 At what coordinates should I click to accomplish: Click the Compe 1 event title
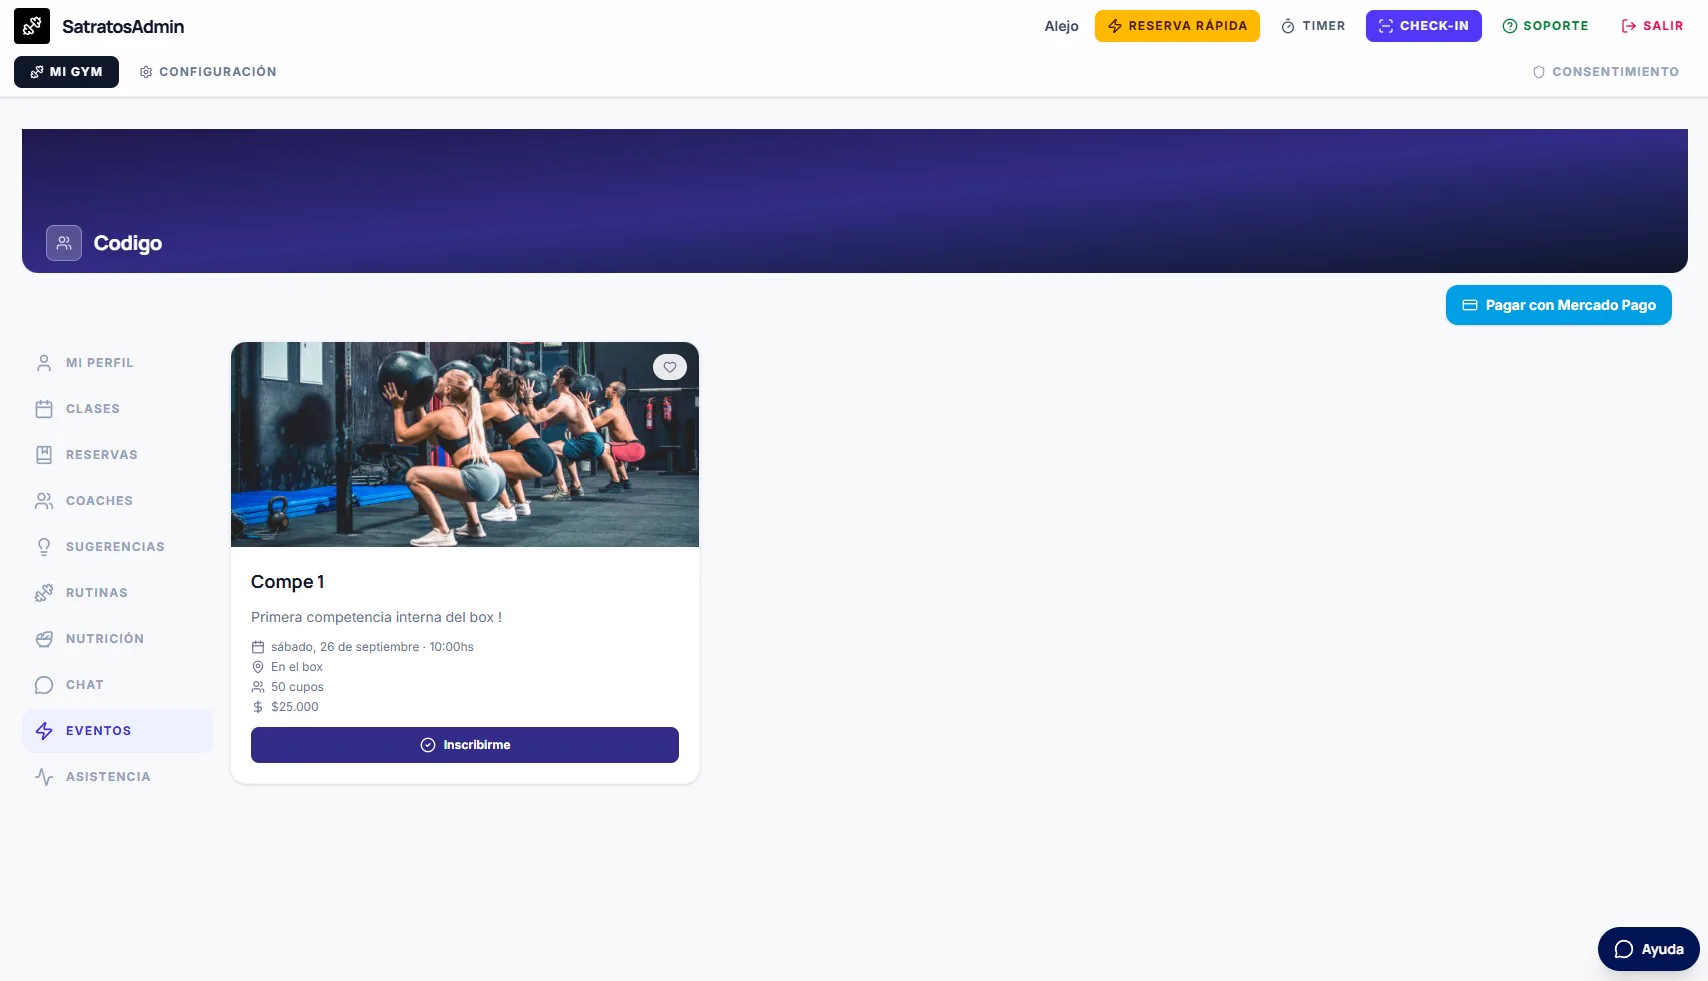point(288,582)
